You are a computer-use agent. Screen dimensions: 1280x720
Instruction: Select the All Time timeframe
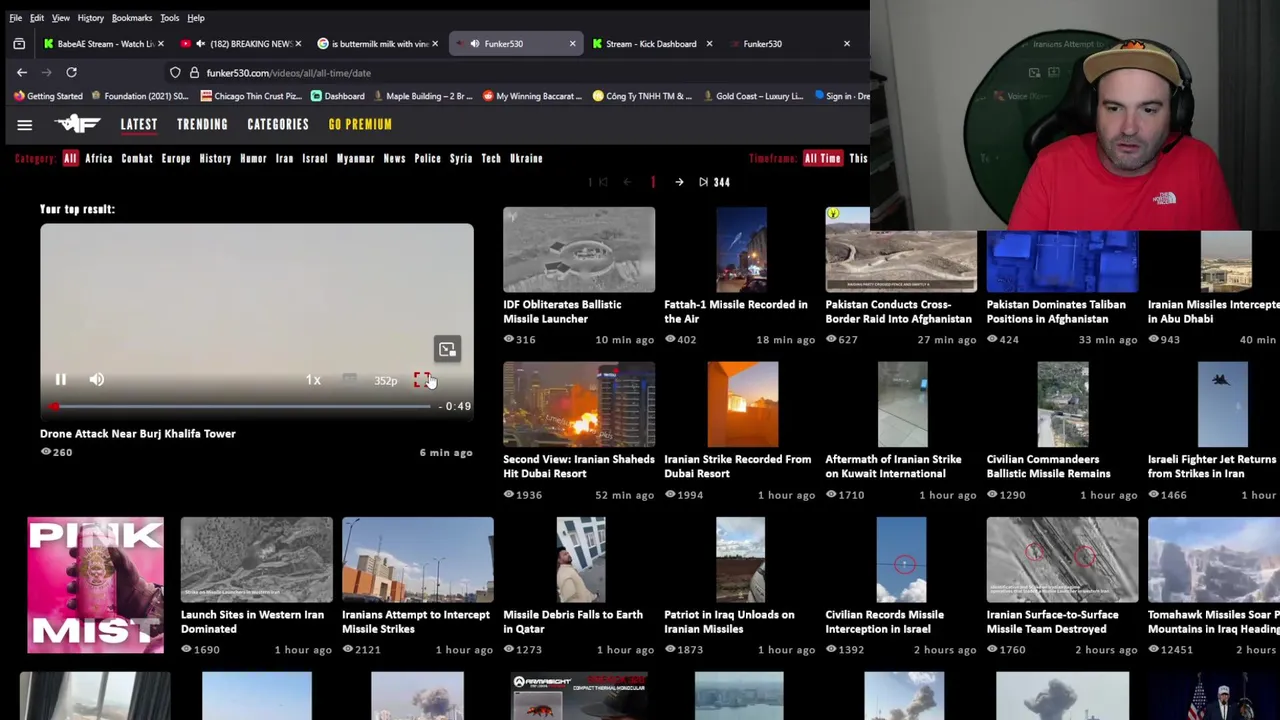click(x=823, y=158)
